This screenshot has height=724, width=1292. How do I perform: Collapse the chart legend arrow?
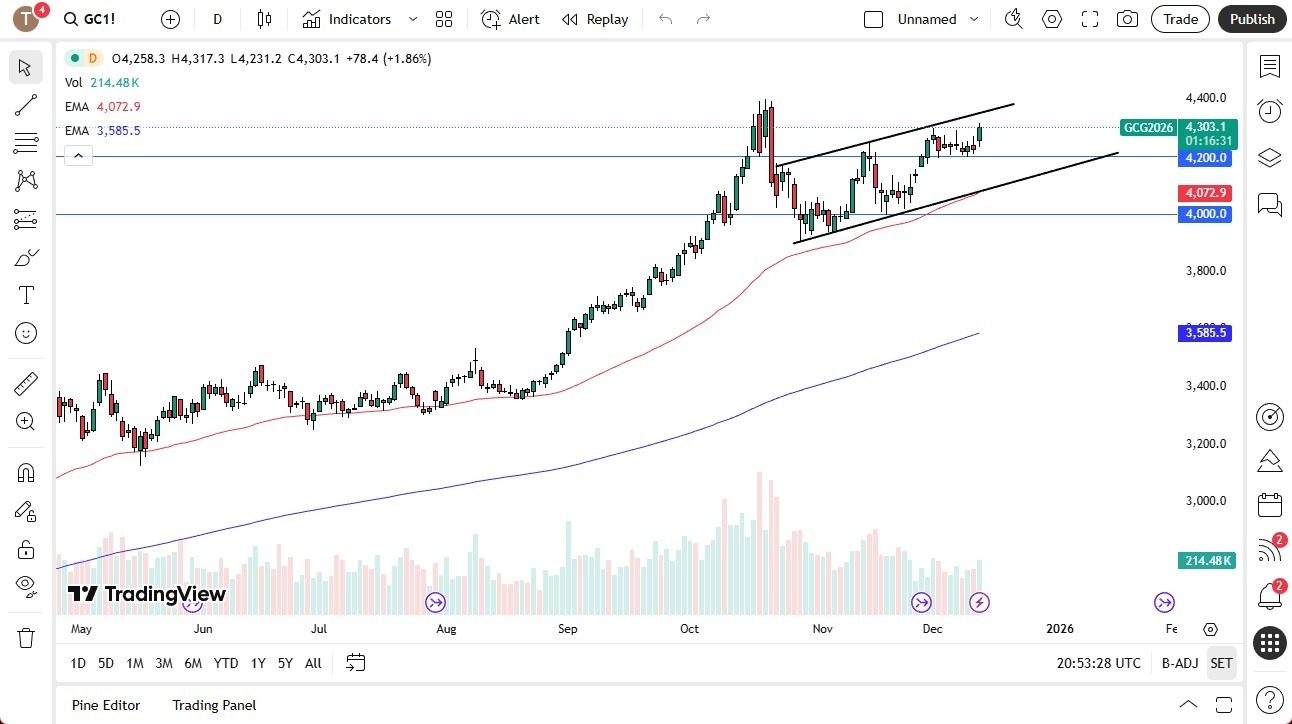78,155
